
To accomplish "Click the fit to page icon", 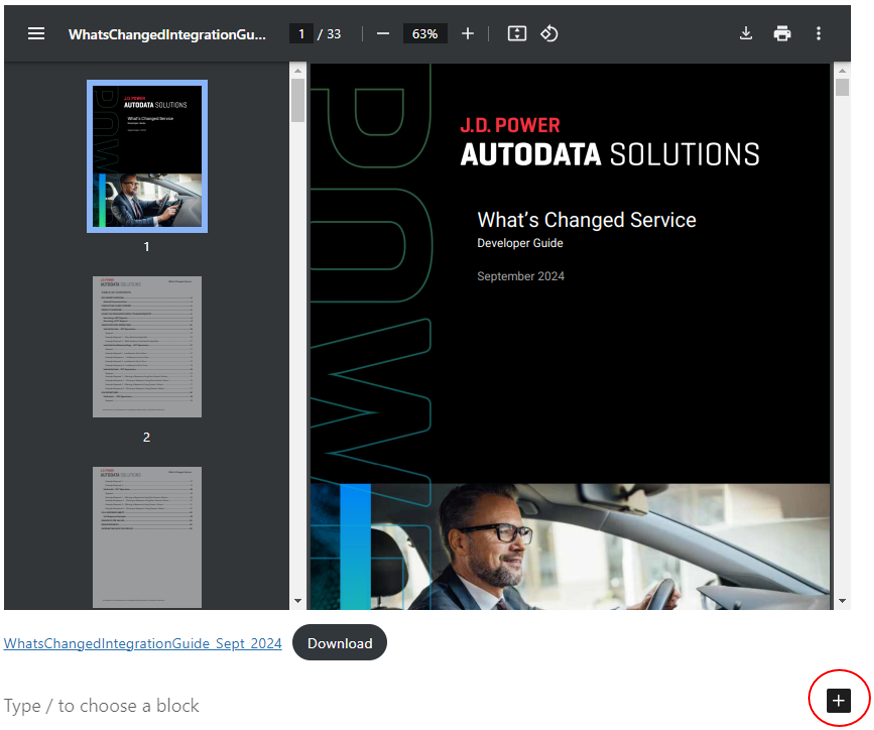I will coord(516,33).
